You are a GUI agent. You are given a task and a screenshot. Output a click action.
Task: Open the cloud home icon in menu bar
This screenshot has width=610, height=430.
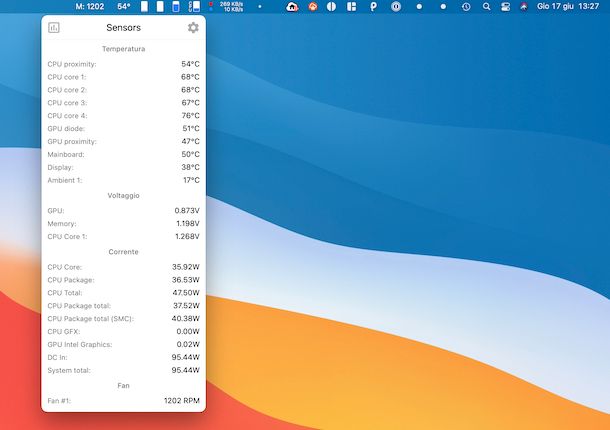292,7
